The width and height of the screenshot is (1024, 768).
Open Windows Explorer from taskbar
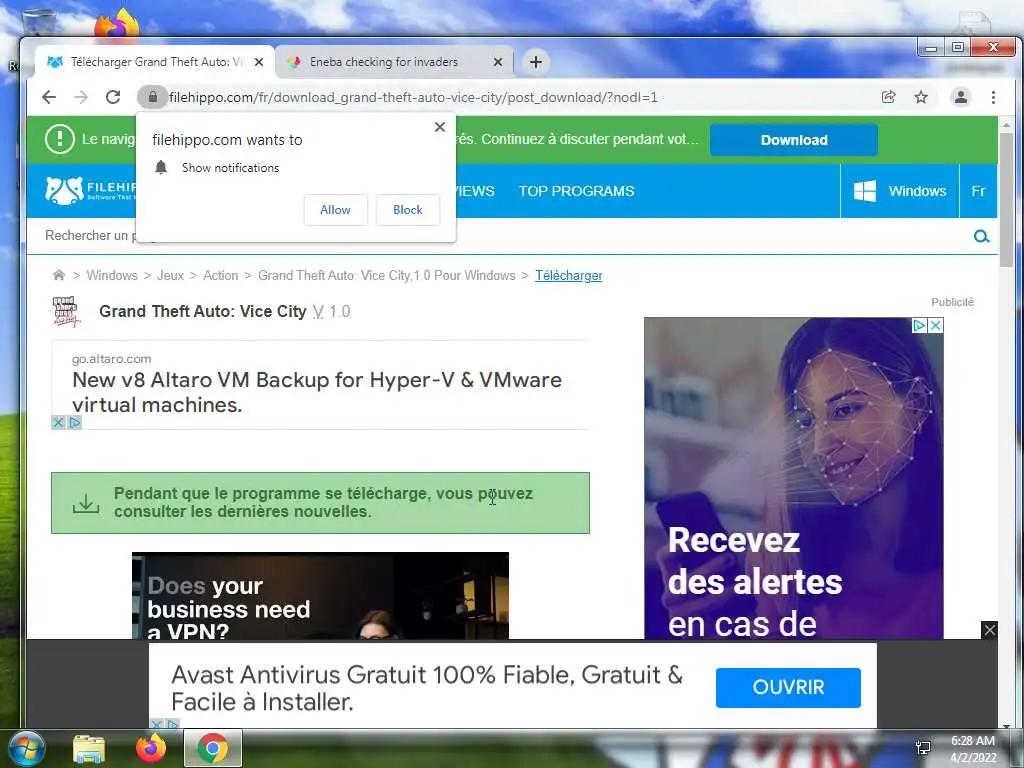click(x=89, y=749)
